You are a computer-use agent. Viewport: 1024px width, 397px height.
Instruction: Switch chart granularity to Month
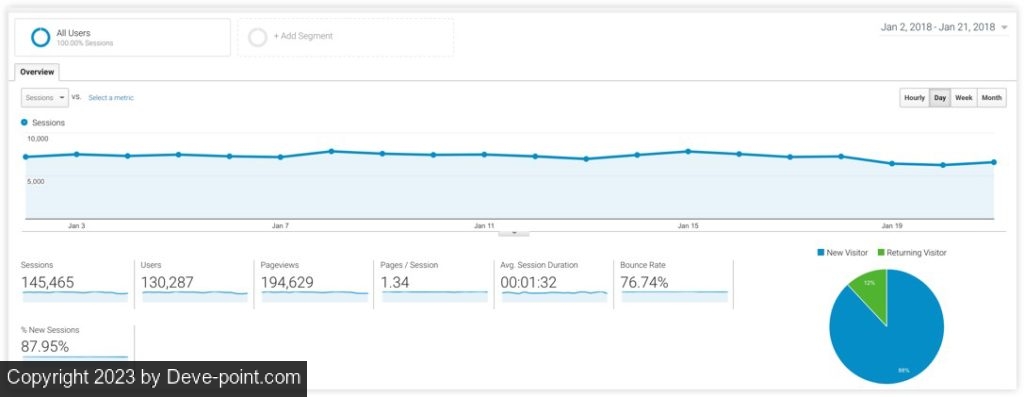[991, 98]
